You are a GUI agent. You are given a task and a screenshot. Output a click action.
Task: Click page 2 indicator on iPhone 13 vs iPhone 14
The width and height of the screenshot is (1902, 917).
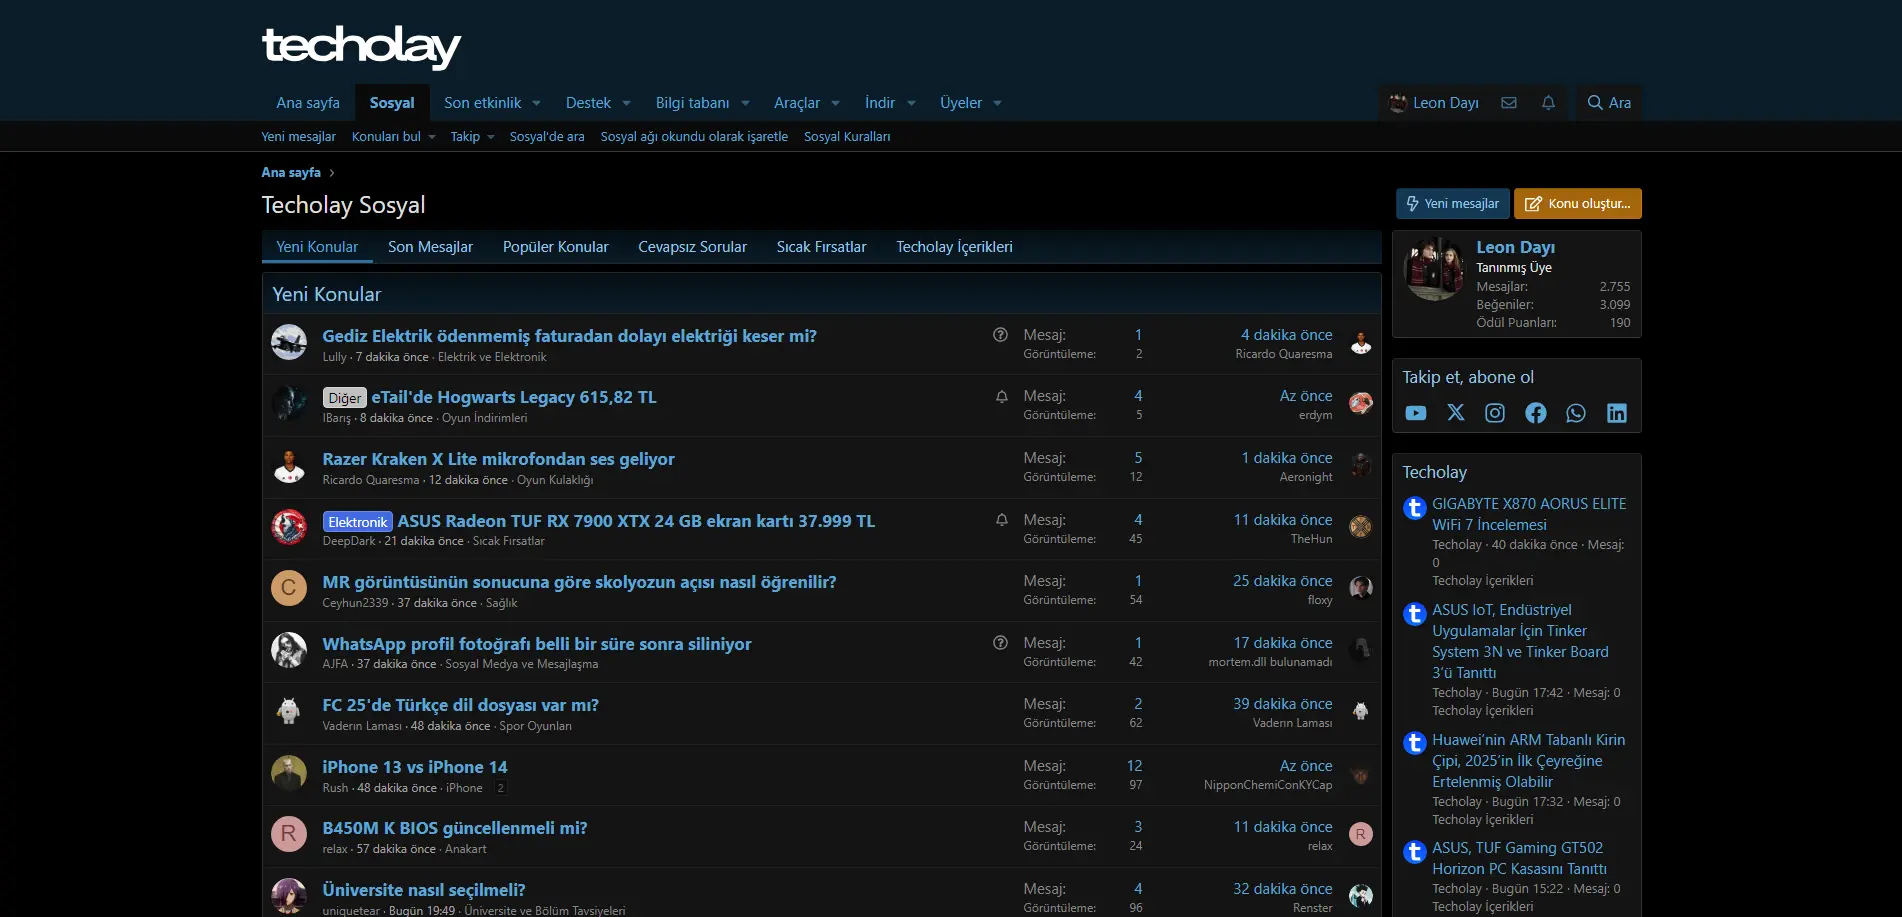[x=501, y=788]
